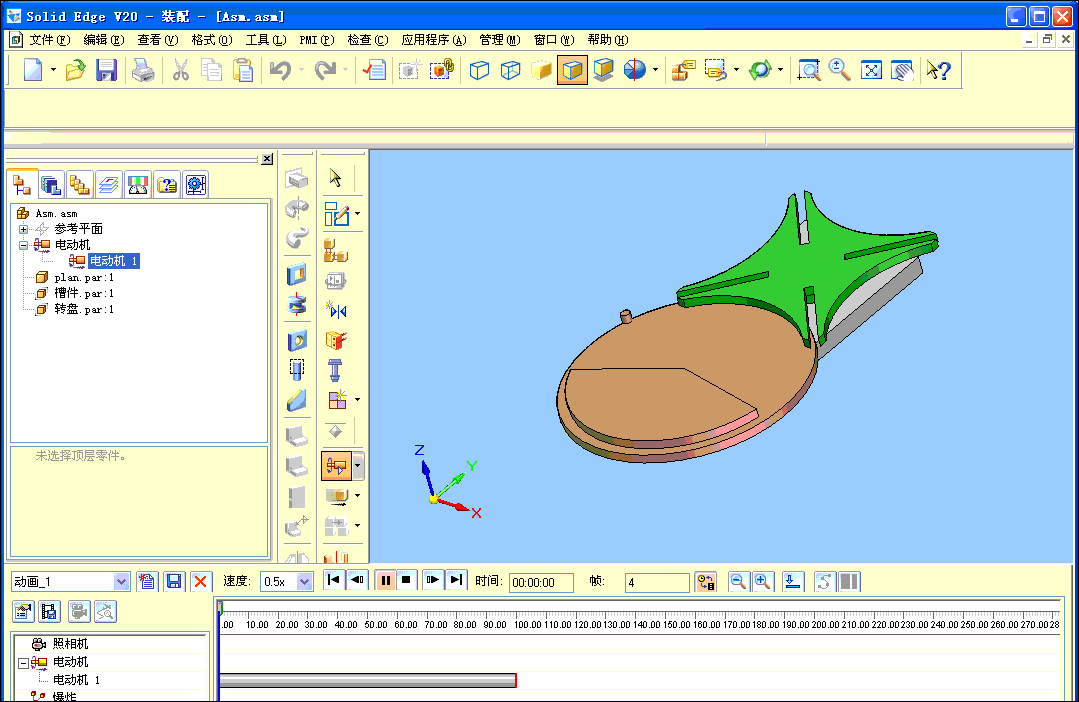
Task: Pause the animation playback
Action: (x=385, y=580)
